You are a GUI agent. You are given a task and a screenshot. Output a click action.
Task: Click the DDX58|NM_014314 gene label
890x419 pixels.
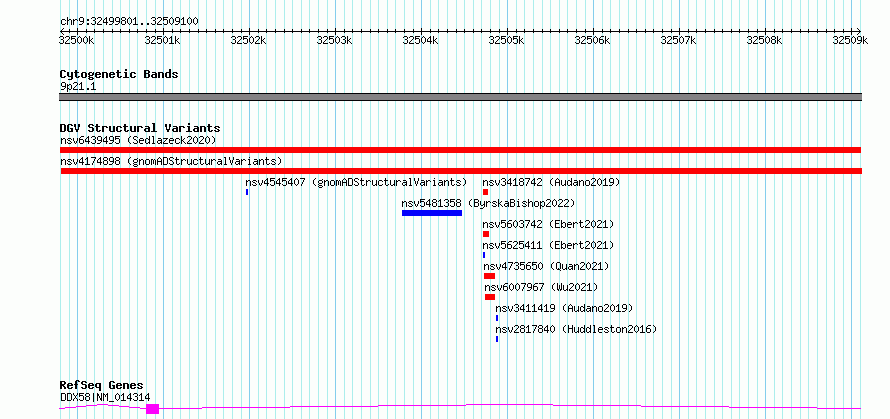tap(105, 397)
